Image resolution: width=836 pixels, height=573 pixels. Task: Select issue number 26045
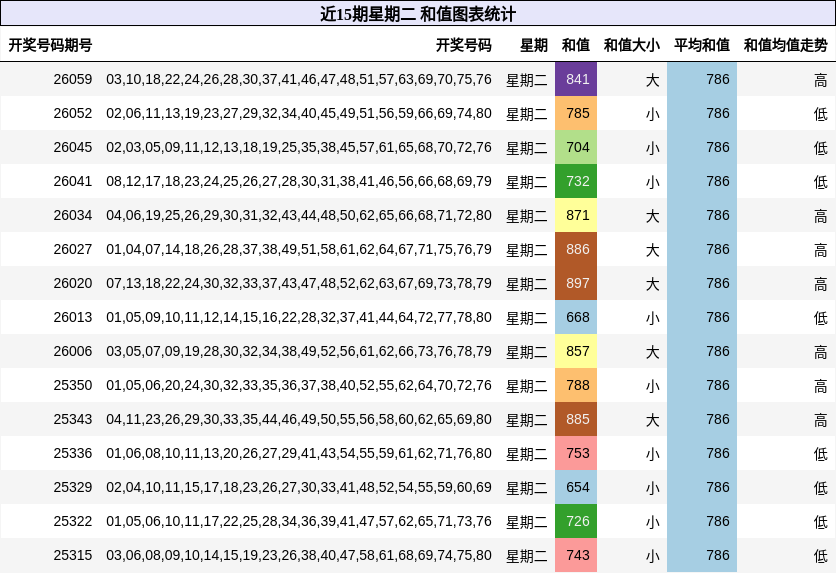[73, 148]
